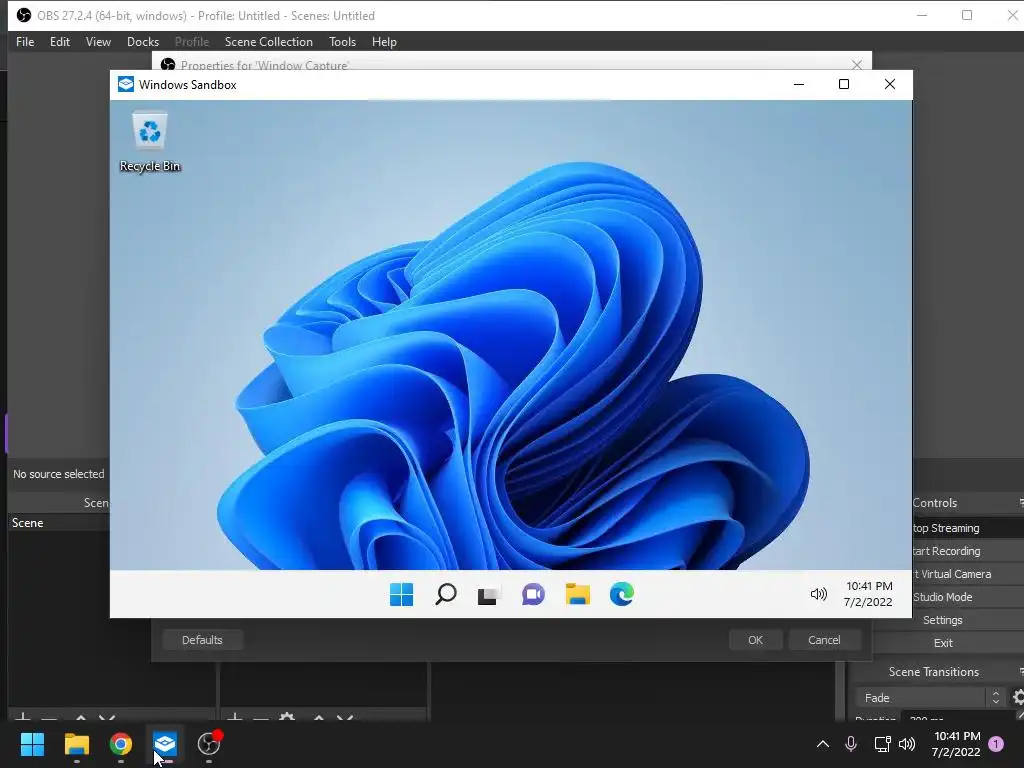This screenshot has width=1024, height=768.
Task: Open the Help menu in OBS
Action: point(384,42)
